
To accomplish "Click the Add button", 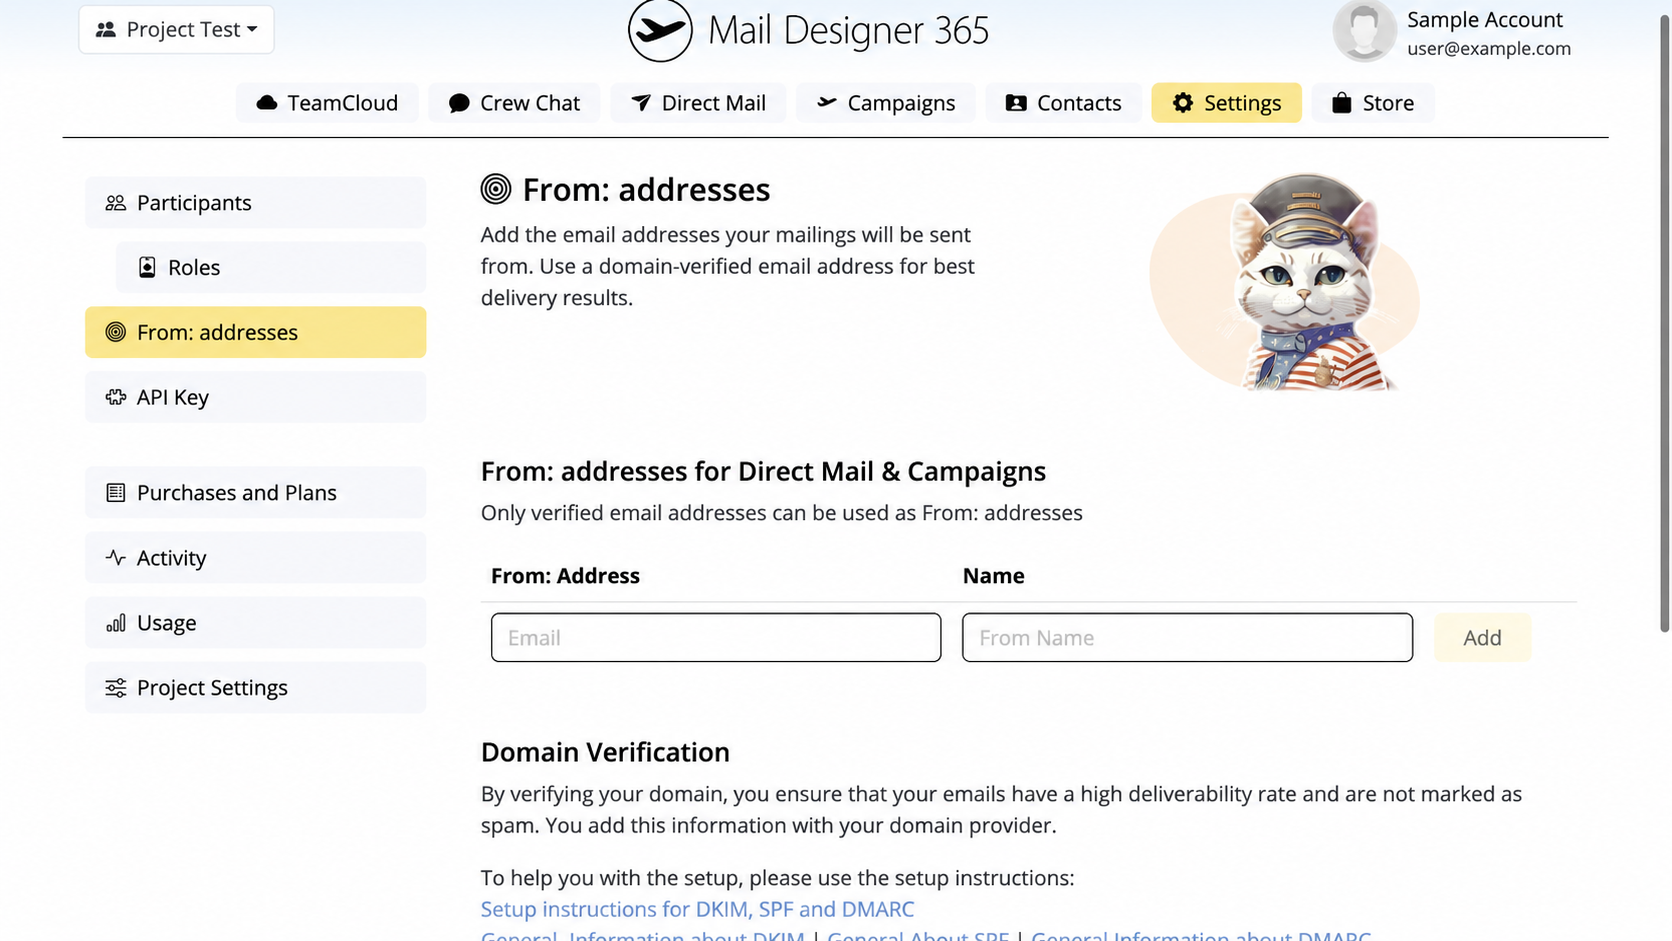I will pyautogui.click(x=1482, y=638).
